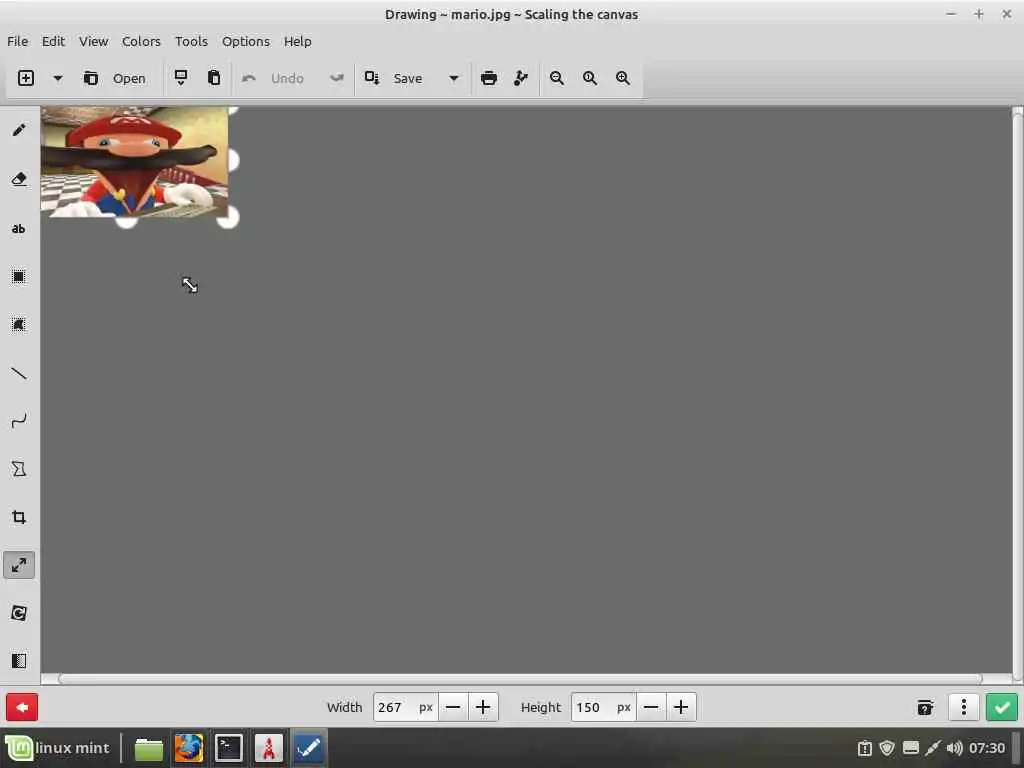Open the Options menu
The width and height of the screenshot is (1024, 768).
tap(246, 41)
